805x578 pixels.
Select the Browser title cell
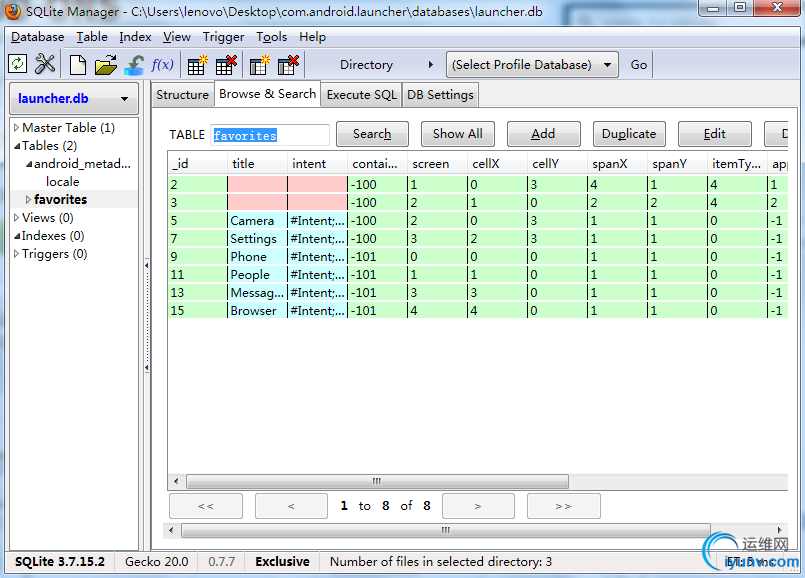(257, 311)
